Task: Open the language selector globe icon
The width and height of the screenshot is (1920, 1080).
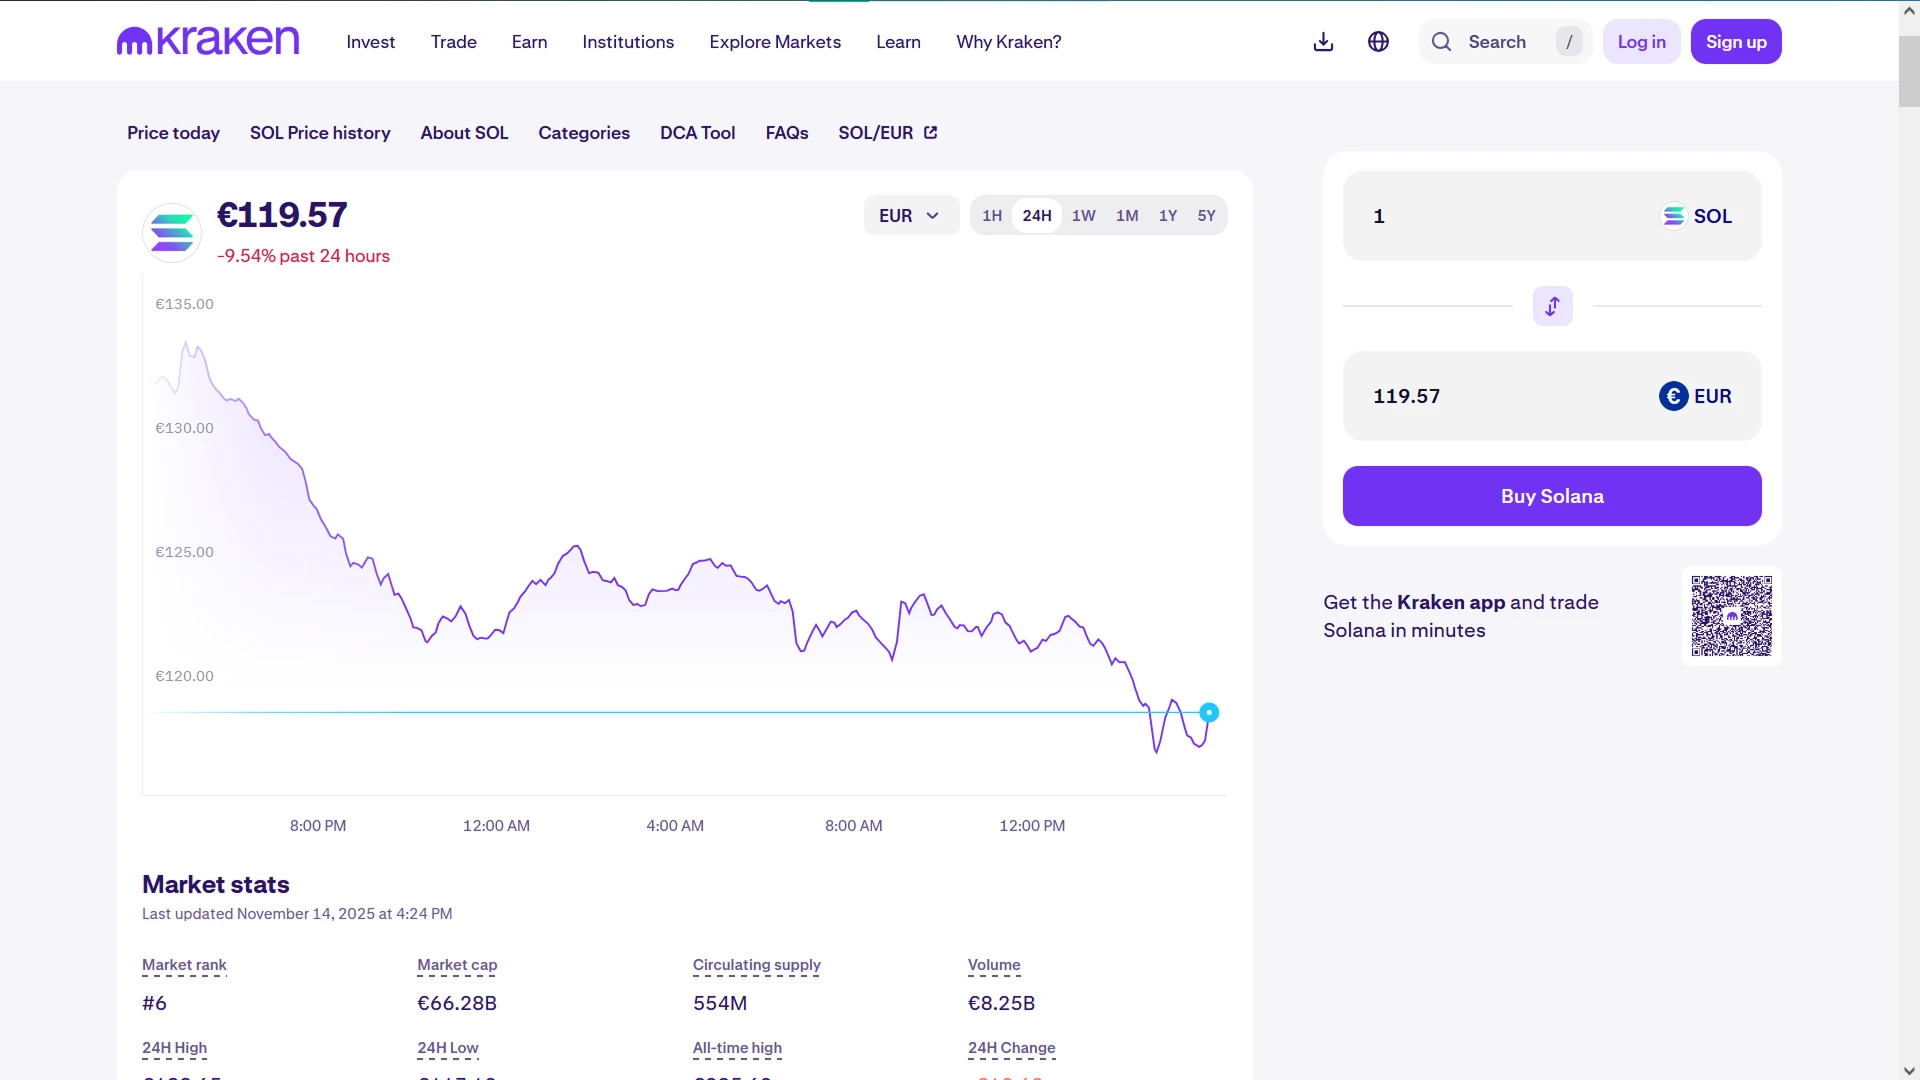Action: pyautogui.click(x=1378, y=41)
